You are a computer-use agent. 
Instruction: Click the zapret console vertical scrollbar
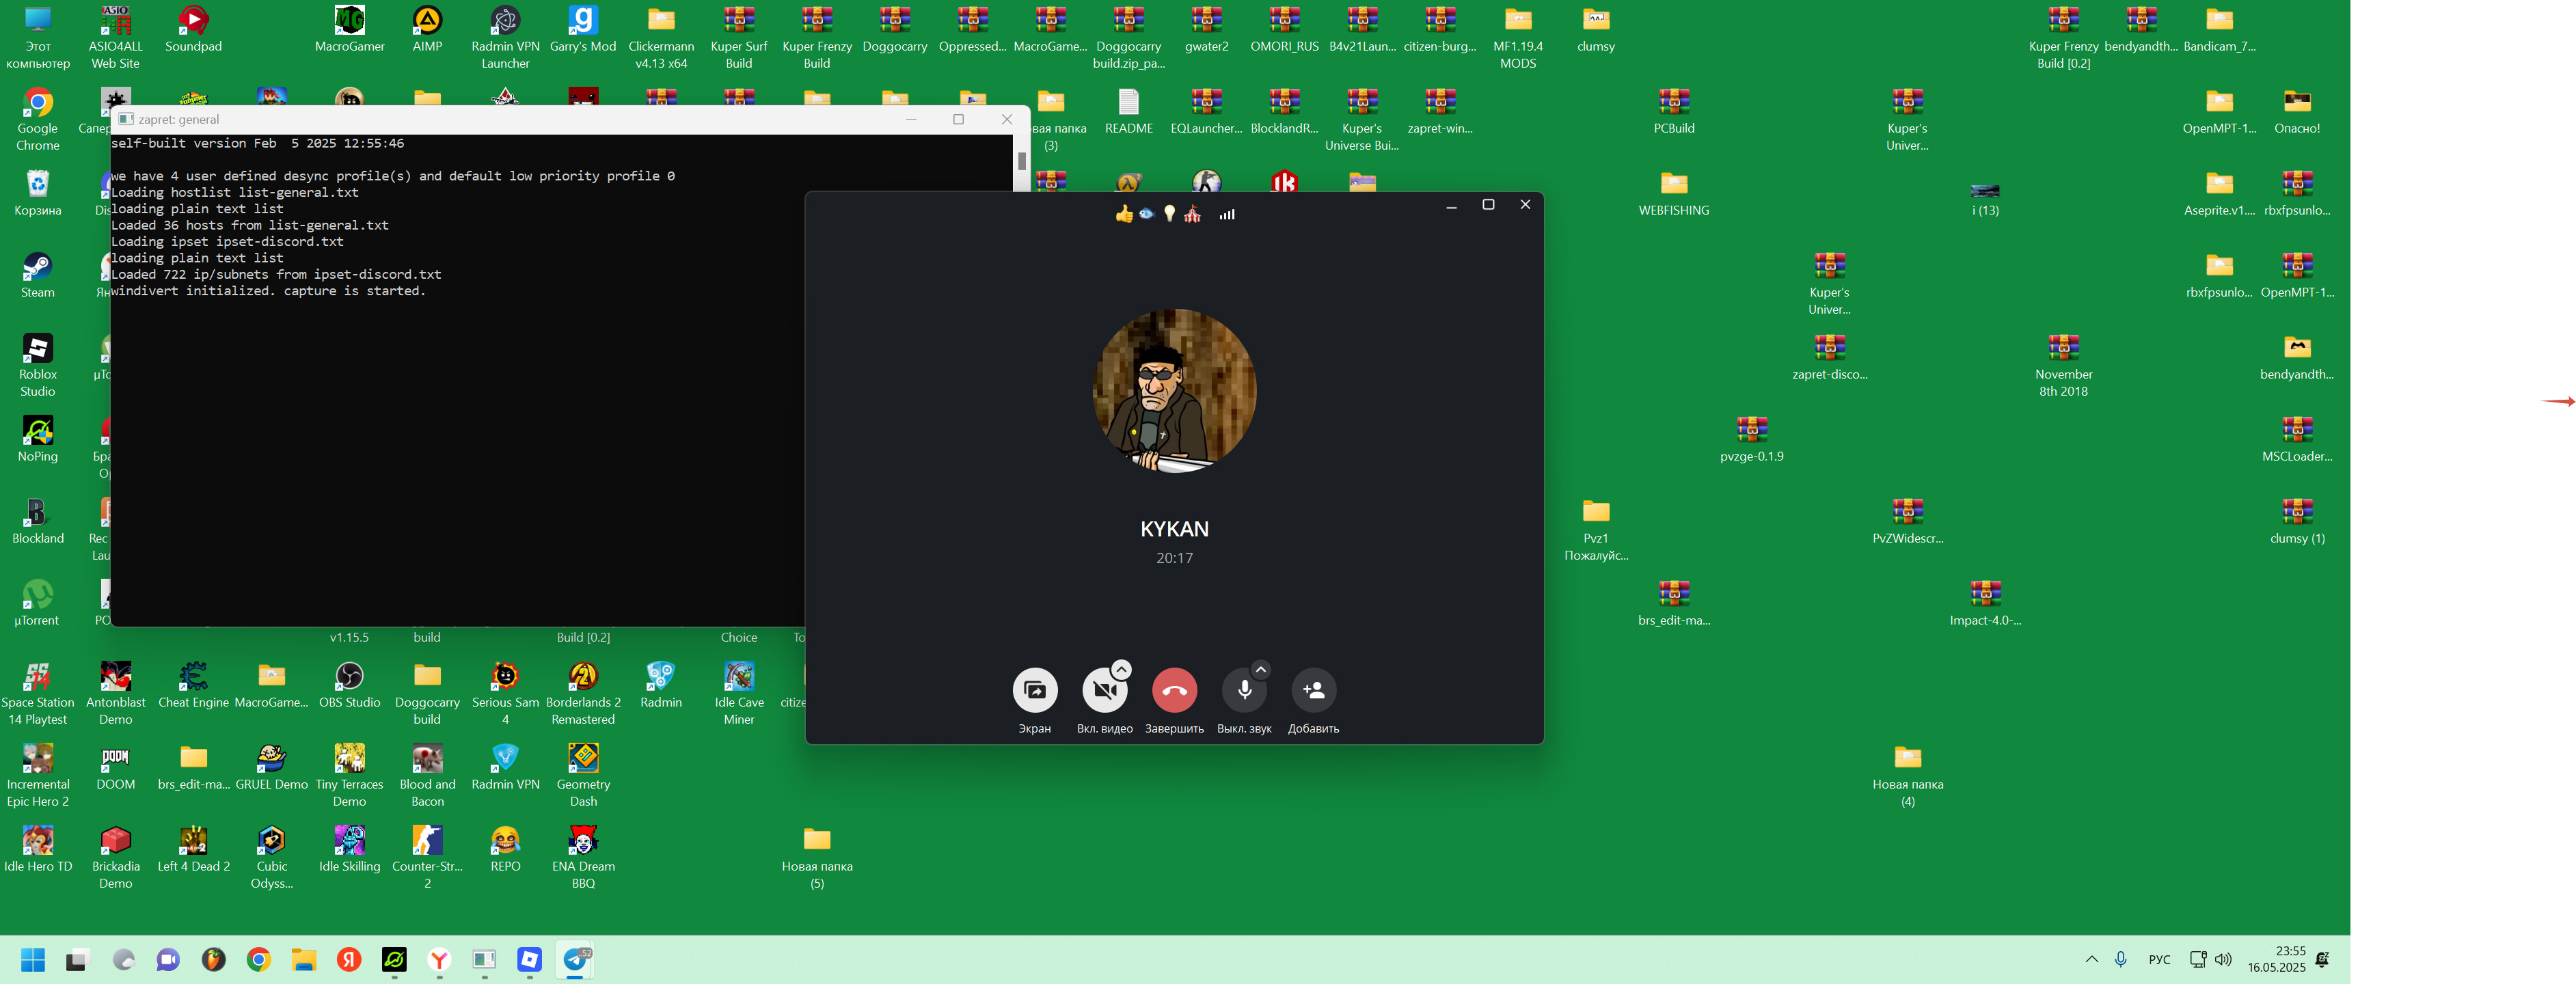click(1021, 161)
